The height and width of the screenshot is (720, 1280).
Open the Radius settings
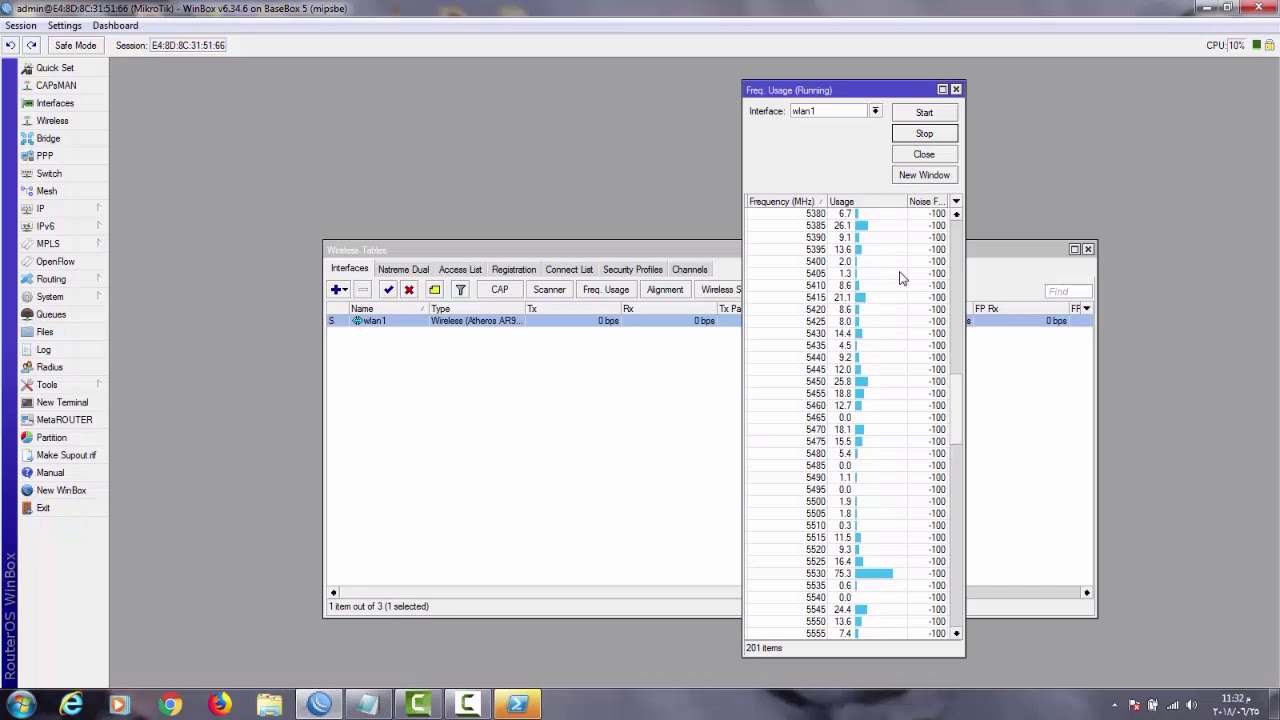click(x=49, y=367)
